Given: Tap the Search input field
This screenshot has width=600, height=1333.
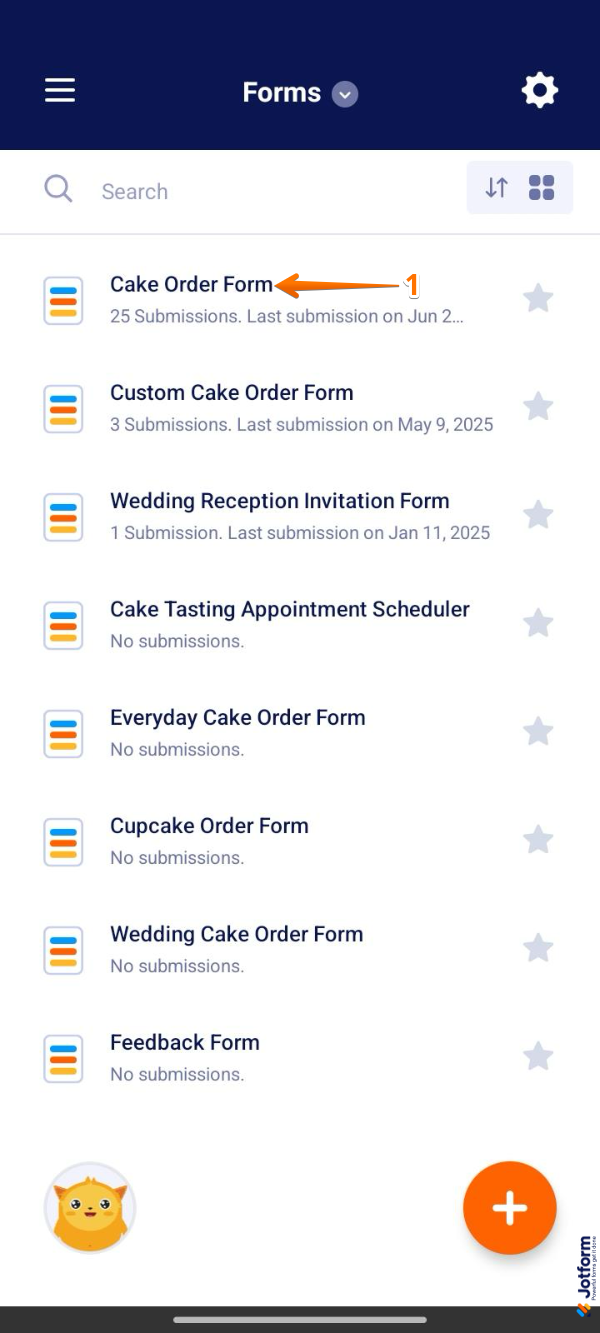Looking at the screenshot, I should 200,190.
